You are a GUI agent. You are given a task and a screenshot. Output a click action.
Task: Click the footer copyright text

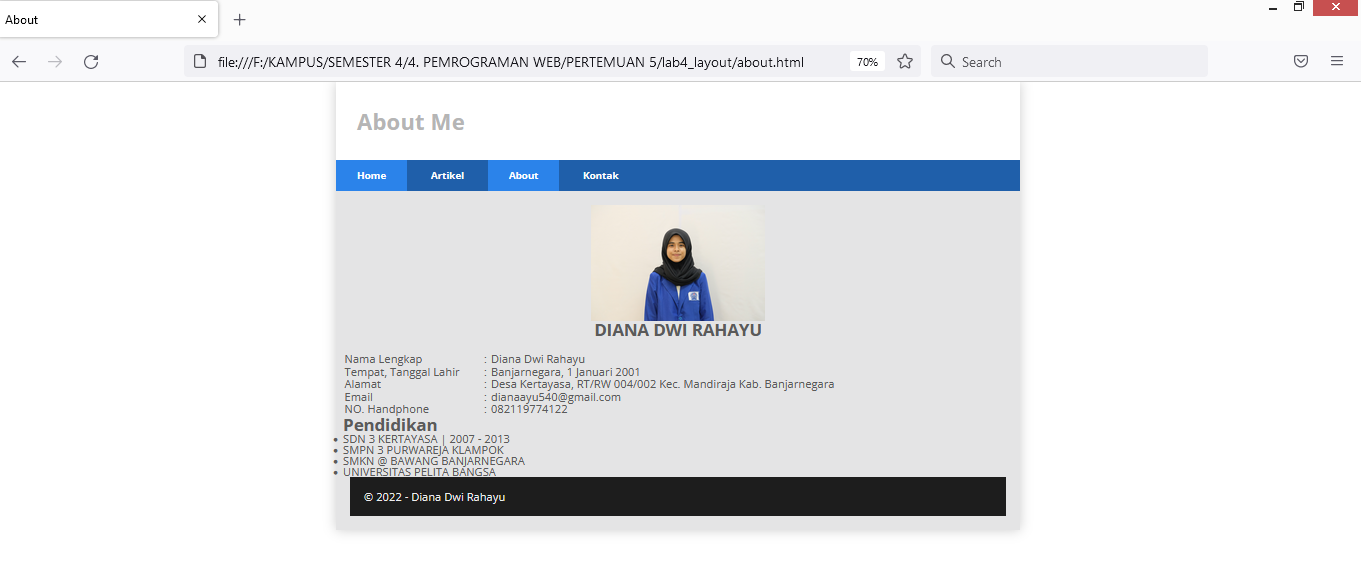click(x=434, y=497)
